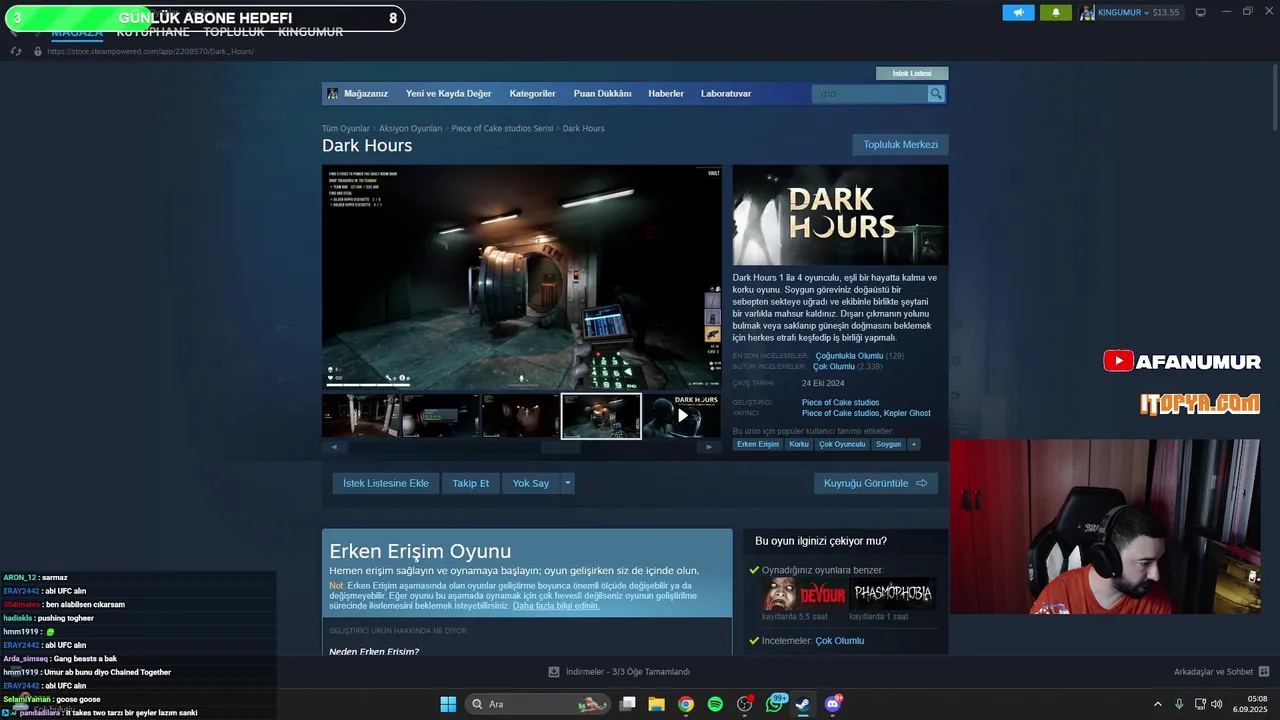Click Kuyruğu Görüntüle button
The image size is (1280, 720).
point(875,483)
